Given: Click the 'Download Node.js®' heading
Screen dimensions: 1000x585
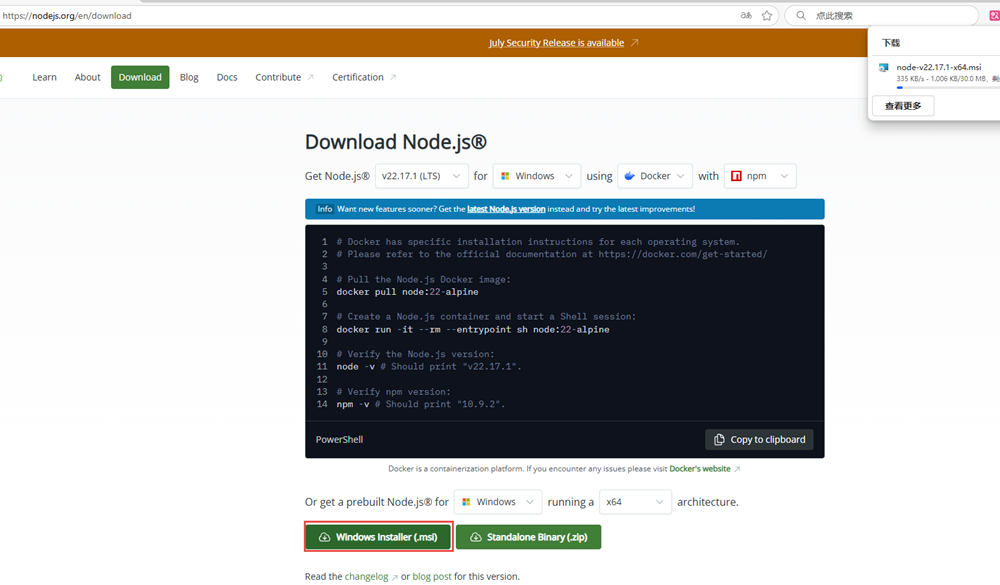Looking at the screenshot, I should 395,142.
